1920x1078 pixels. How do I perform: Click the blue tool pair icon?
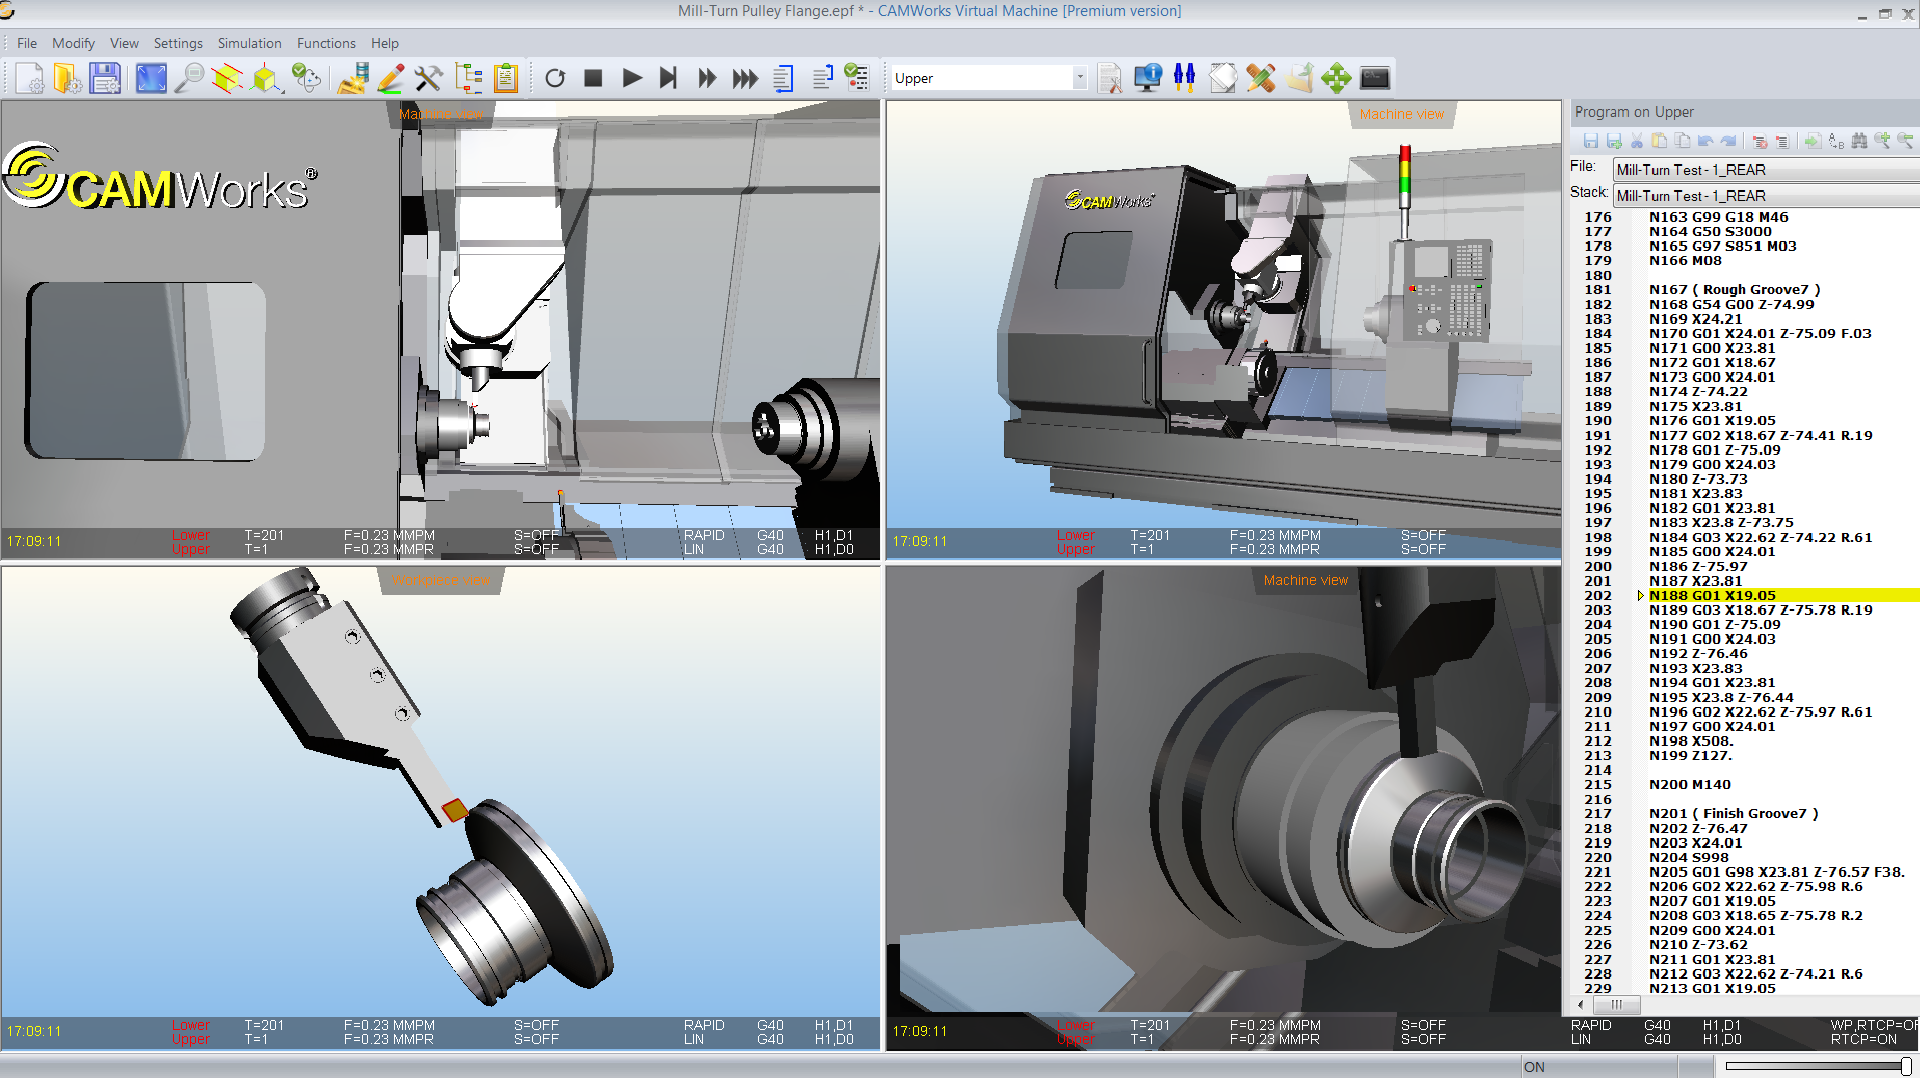pos(1185,78)
